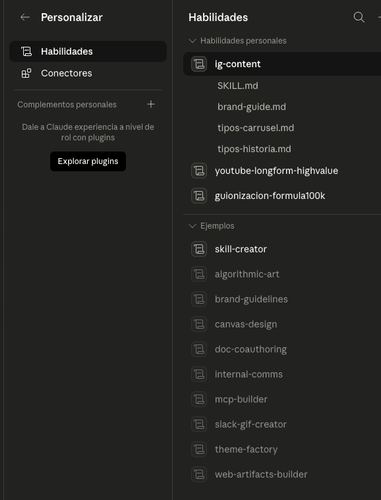Click the Personalizar title
381x500 pixels.
(x=72, y=17)
